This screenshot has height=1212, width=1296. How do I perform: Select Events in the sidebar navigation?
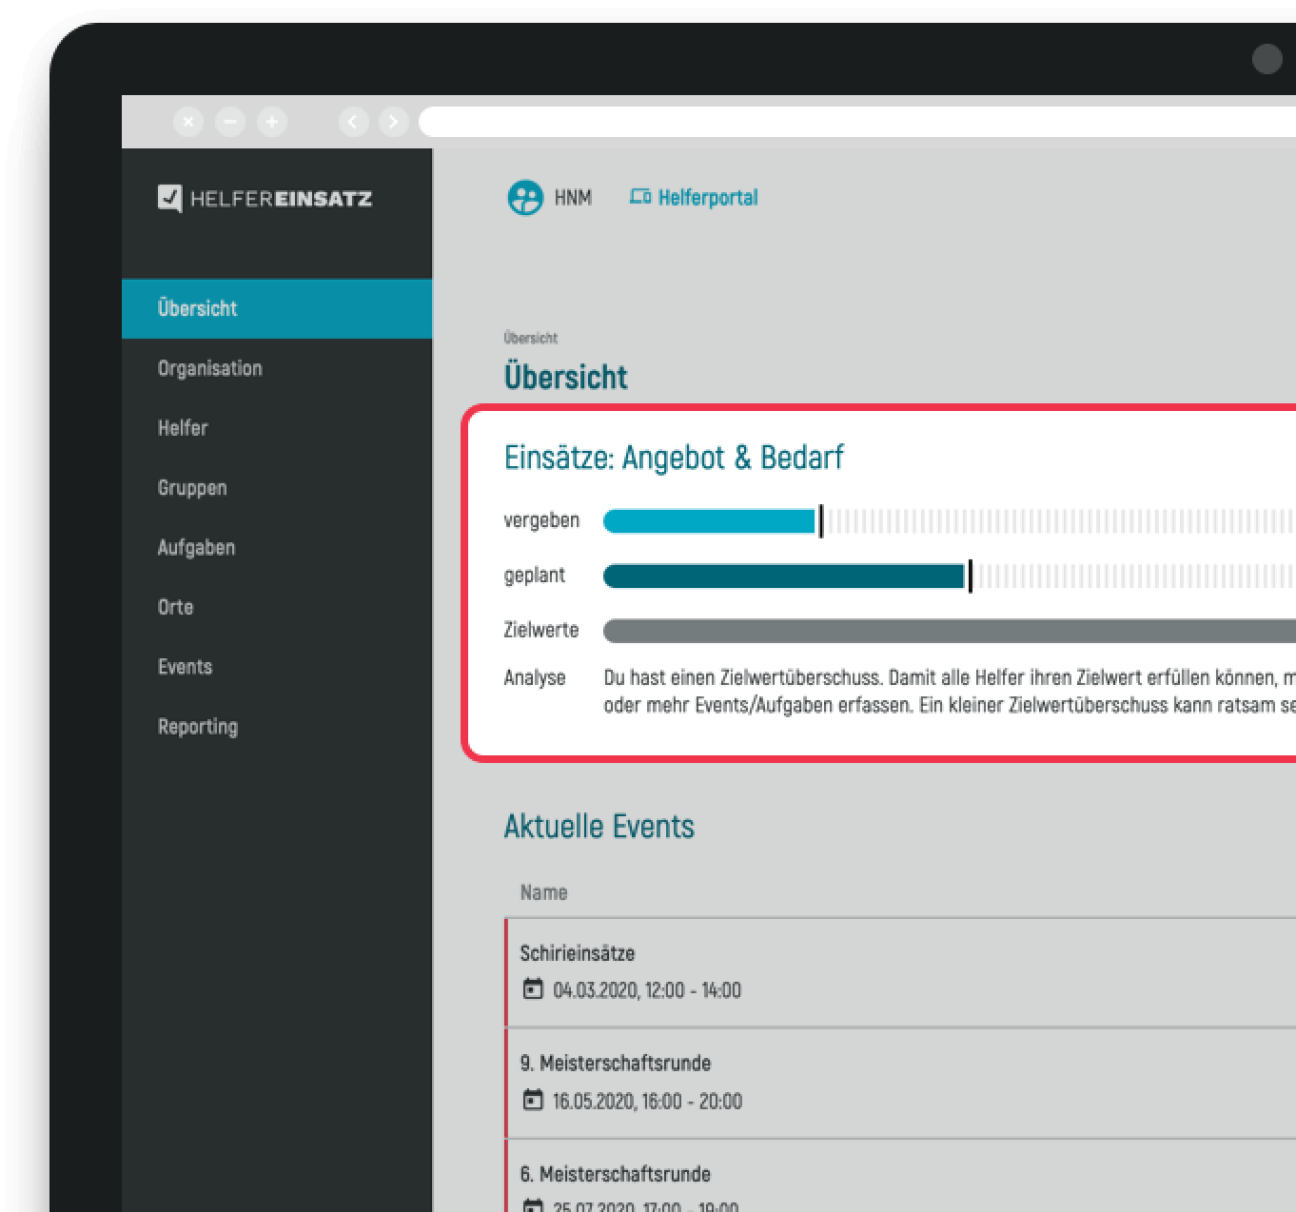tap(185, 666)
